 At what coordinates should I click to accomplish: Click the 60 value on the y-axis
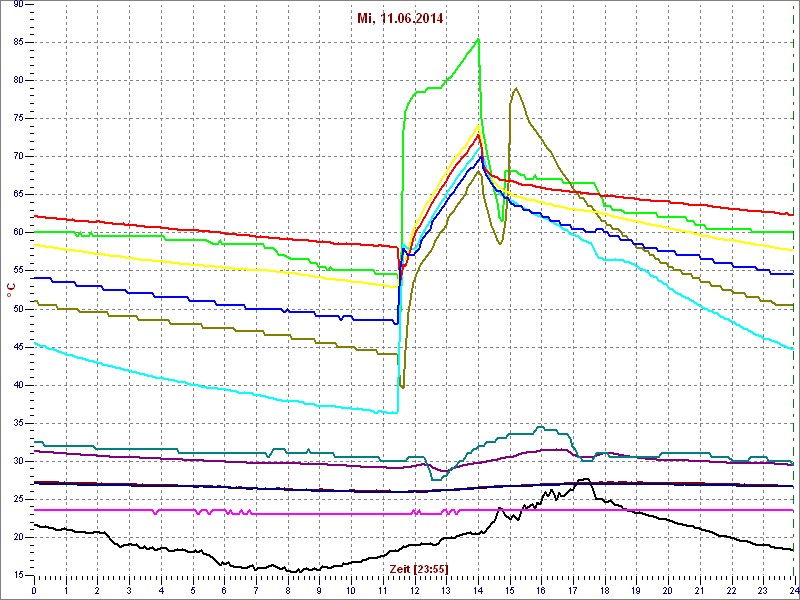[x=17, y=233]
